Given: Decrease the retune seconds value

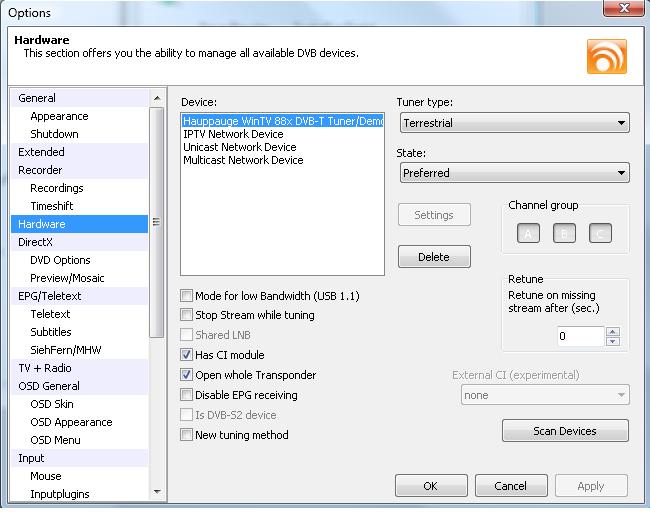Looking at the screenshot, I should click(x=613, y=341).
